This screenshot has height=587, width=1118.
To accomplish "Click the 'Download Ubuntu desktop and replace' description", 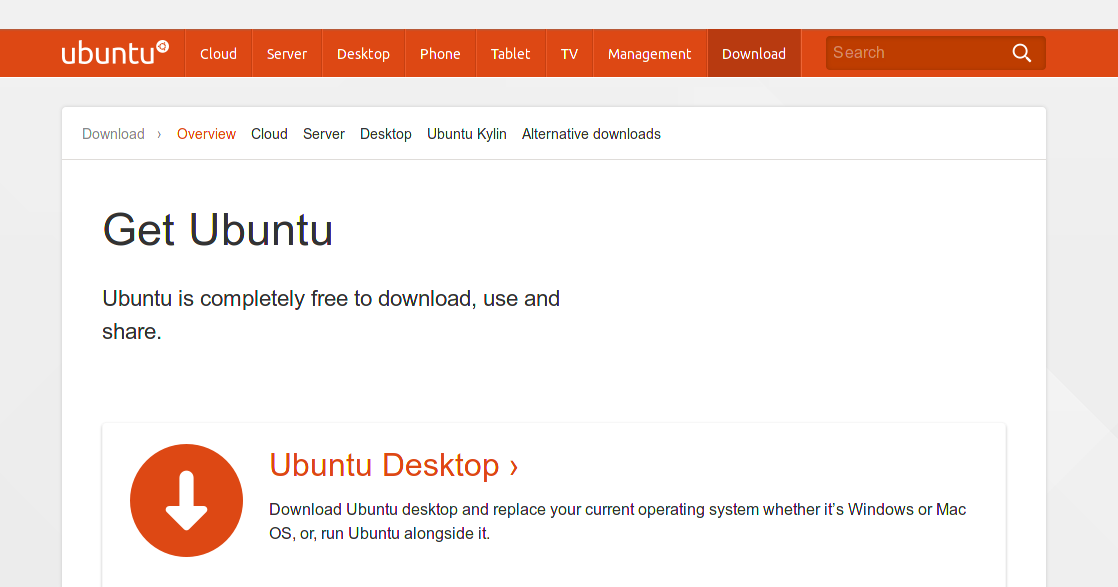I will [617, 521].
